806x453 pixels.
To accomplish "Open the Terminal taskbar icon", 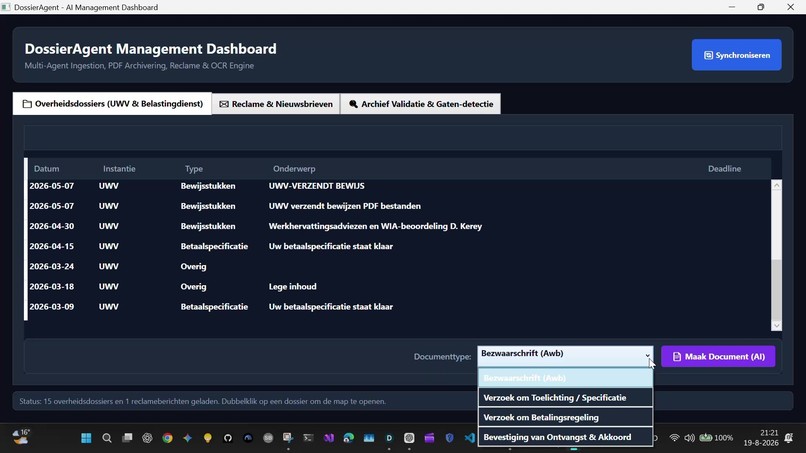I will [308, 438].
